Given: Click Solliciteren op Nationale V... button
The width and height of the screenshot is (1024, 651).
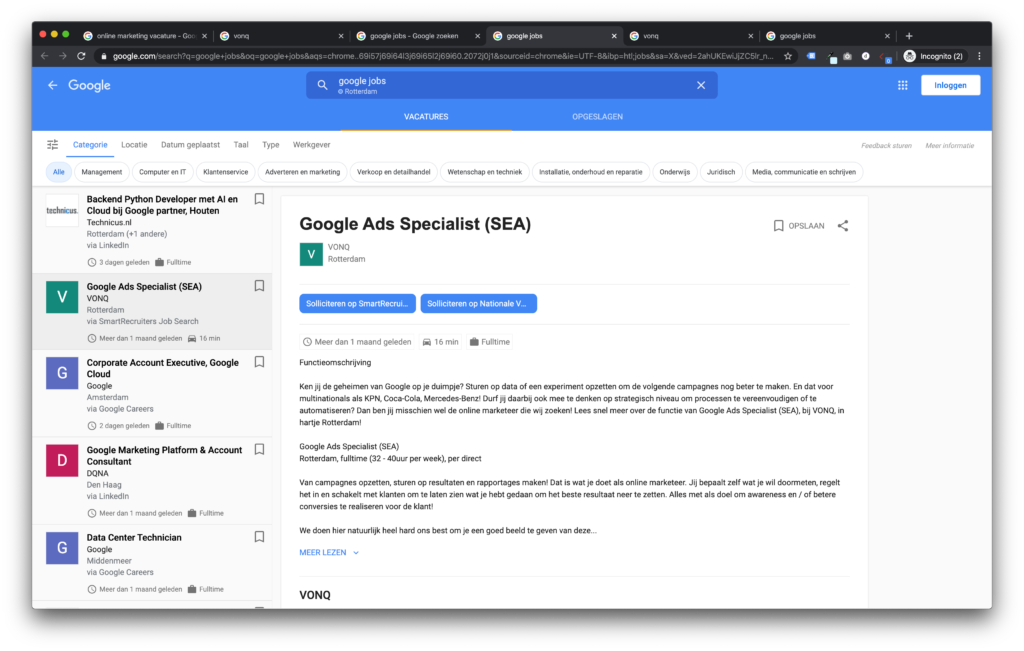Looking at the screenshot, I should tap(478, 304).
